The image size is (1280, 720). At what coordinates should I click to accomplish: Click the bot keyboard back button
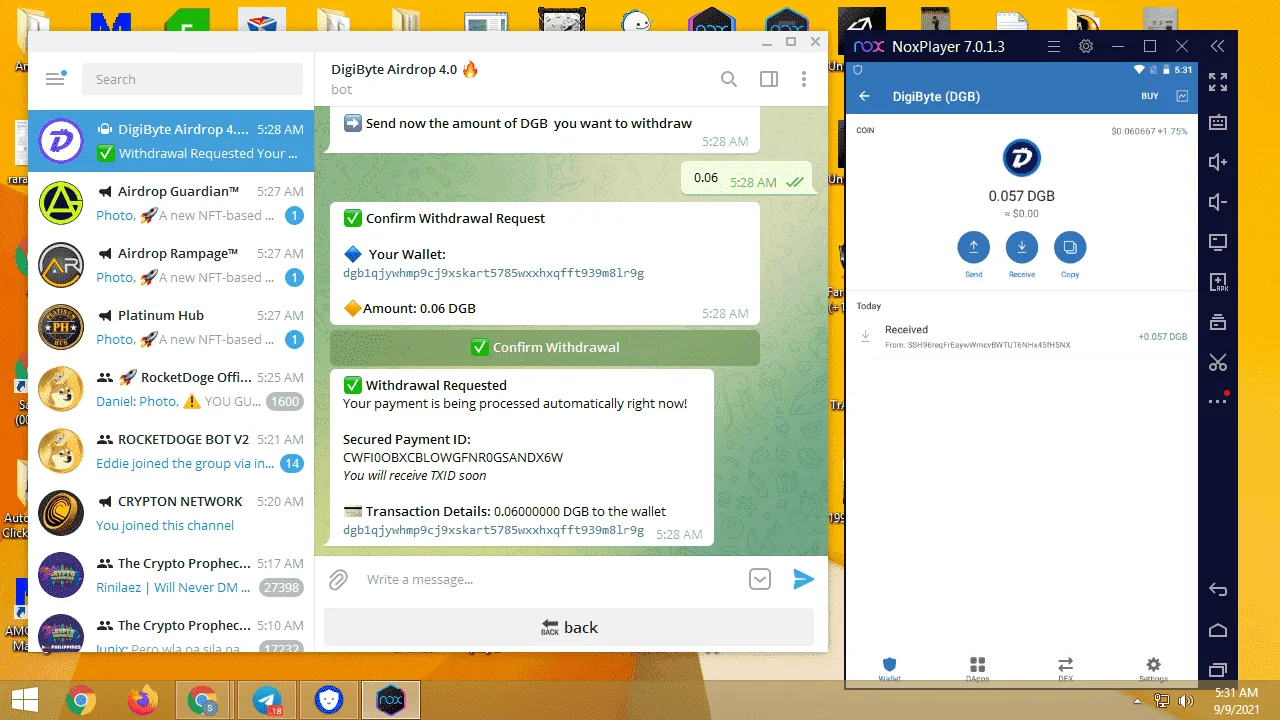(x=569, y=627)
